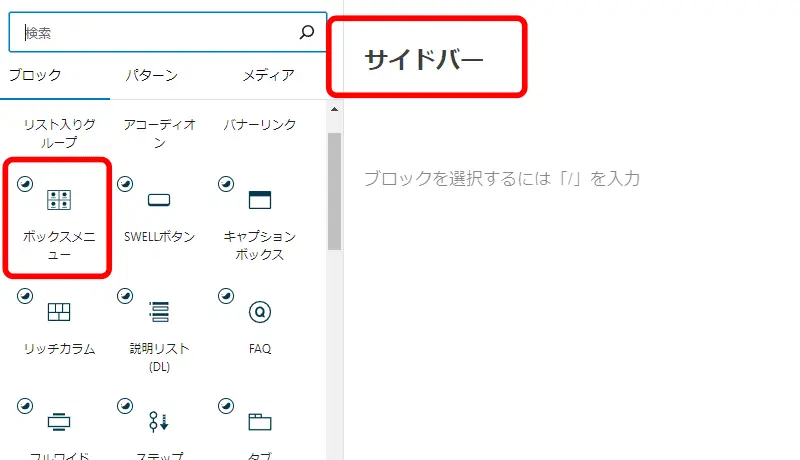This screenshot has width=800, height=460.
Task: Select the バナーリンク block label
Action: (259, 124)
